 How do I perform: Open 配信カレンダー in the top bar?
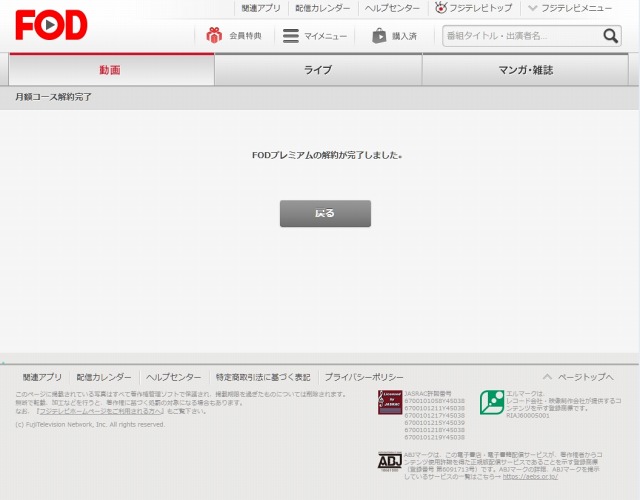[323, 8]
